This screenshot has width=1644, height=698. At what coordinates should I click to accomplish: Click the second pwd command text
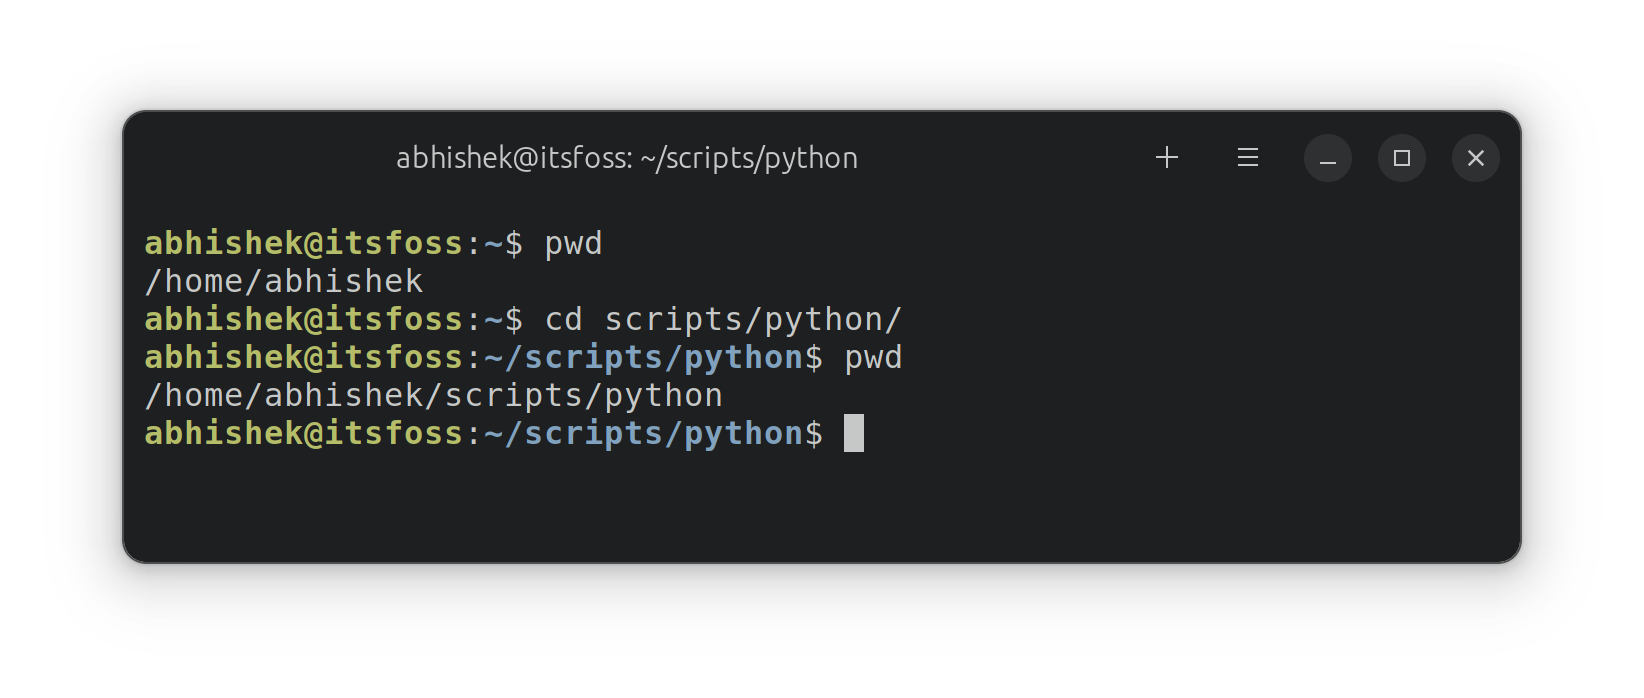(x=872, y=356)
